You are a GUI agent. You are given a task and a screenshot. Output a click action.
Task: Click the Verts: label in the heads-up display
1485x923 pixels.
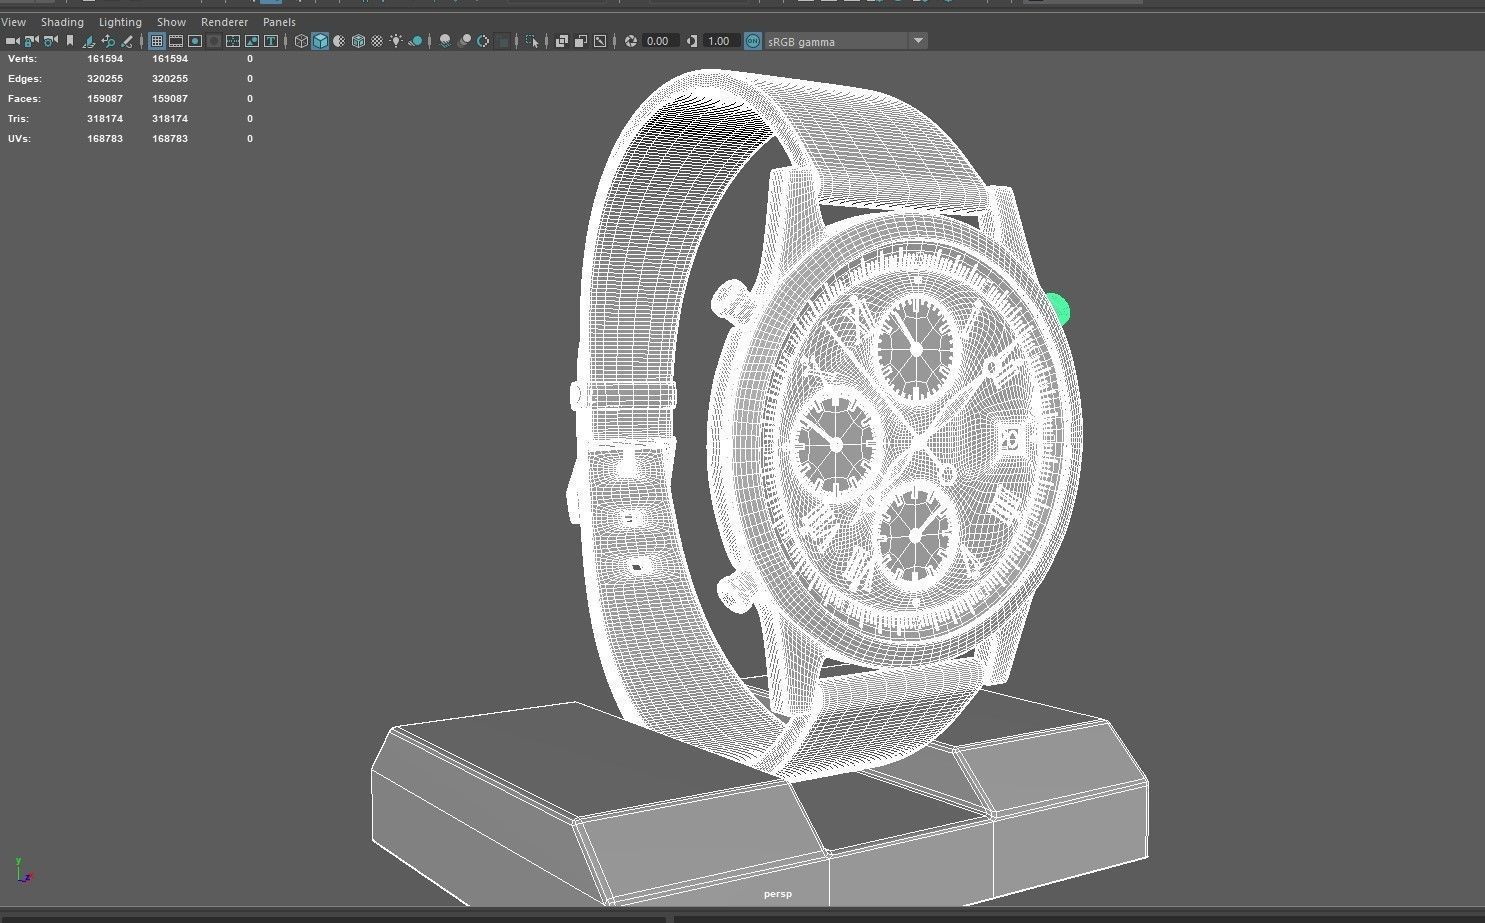coord(22,59)
